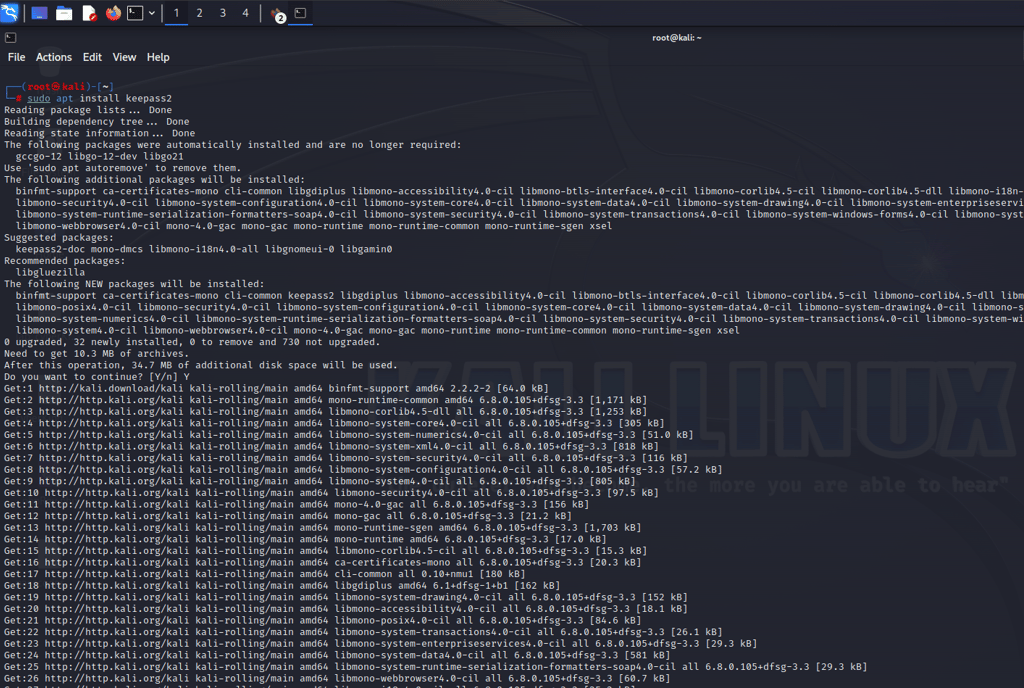Screen dimensions: 1024x688
Task: Click 'libgluezilla' recommended package
Action: pos(50,273)
